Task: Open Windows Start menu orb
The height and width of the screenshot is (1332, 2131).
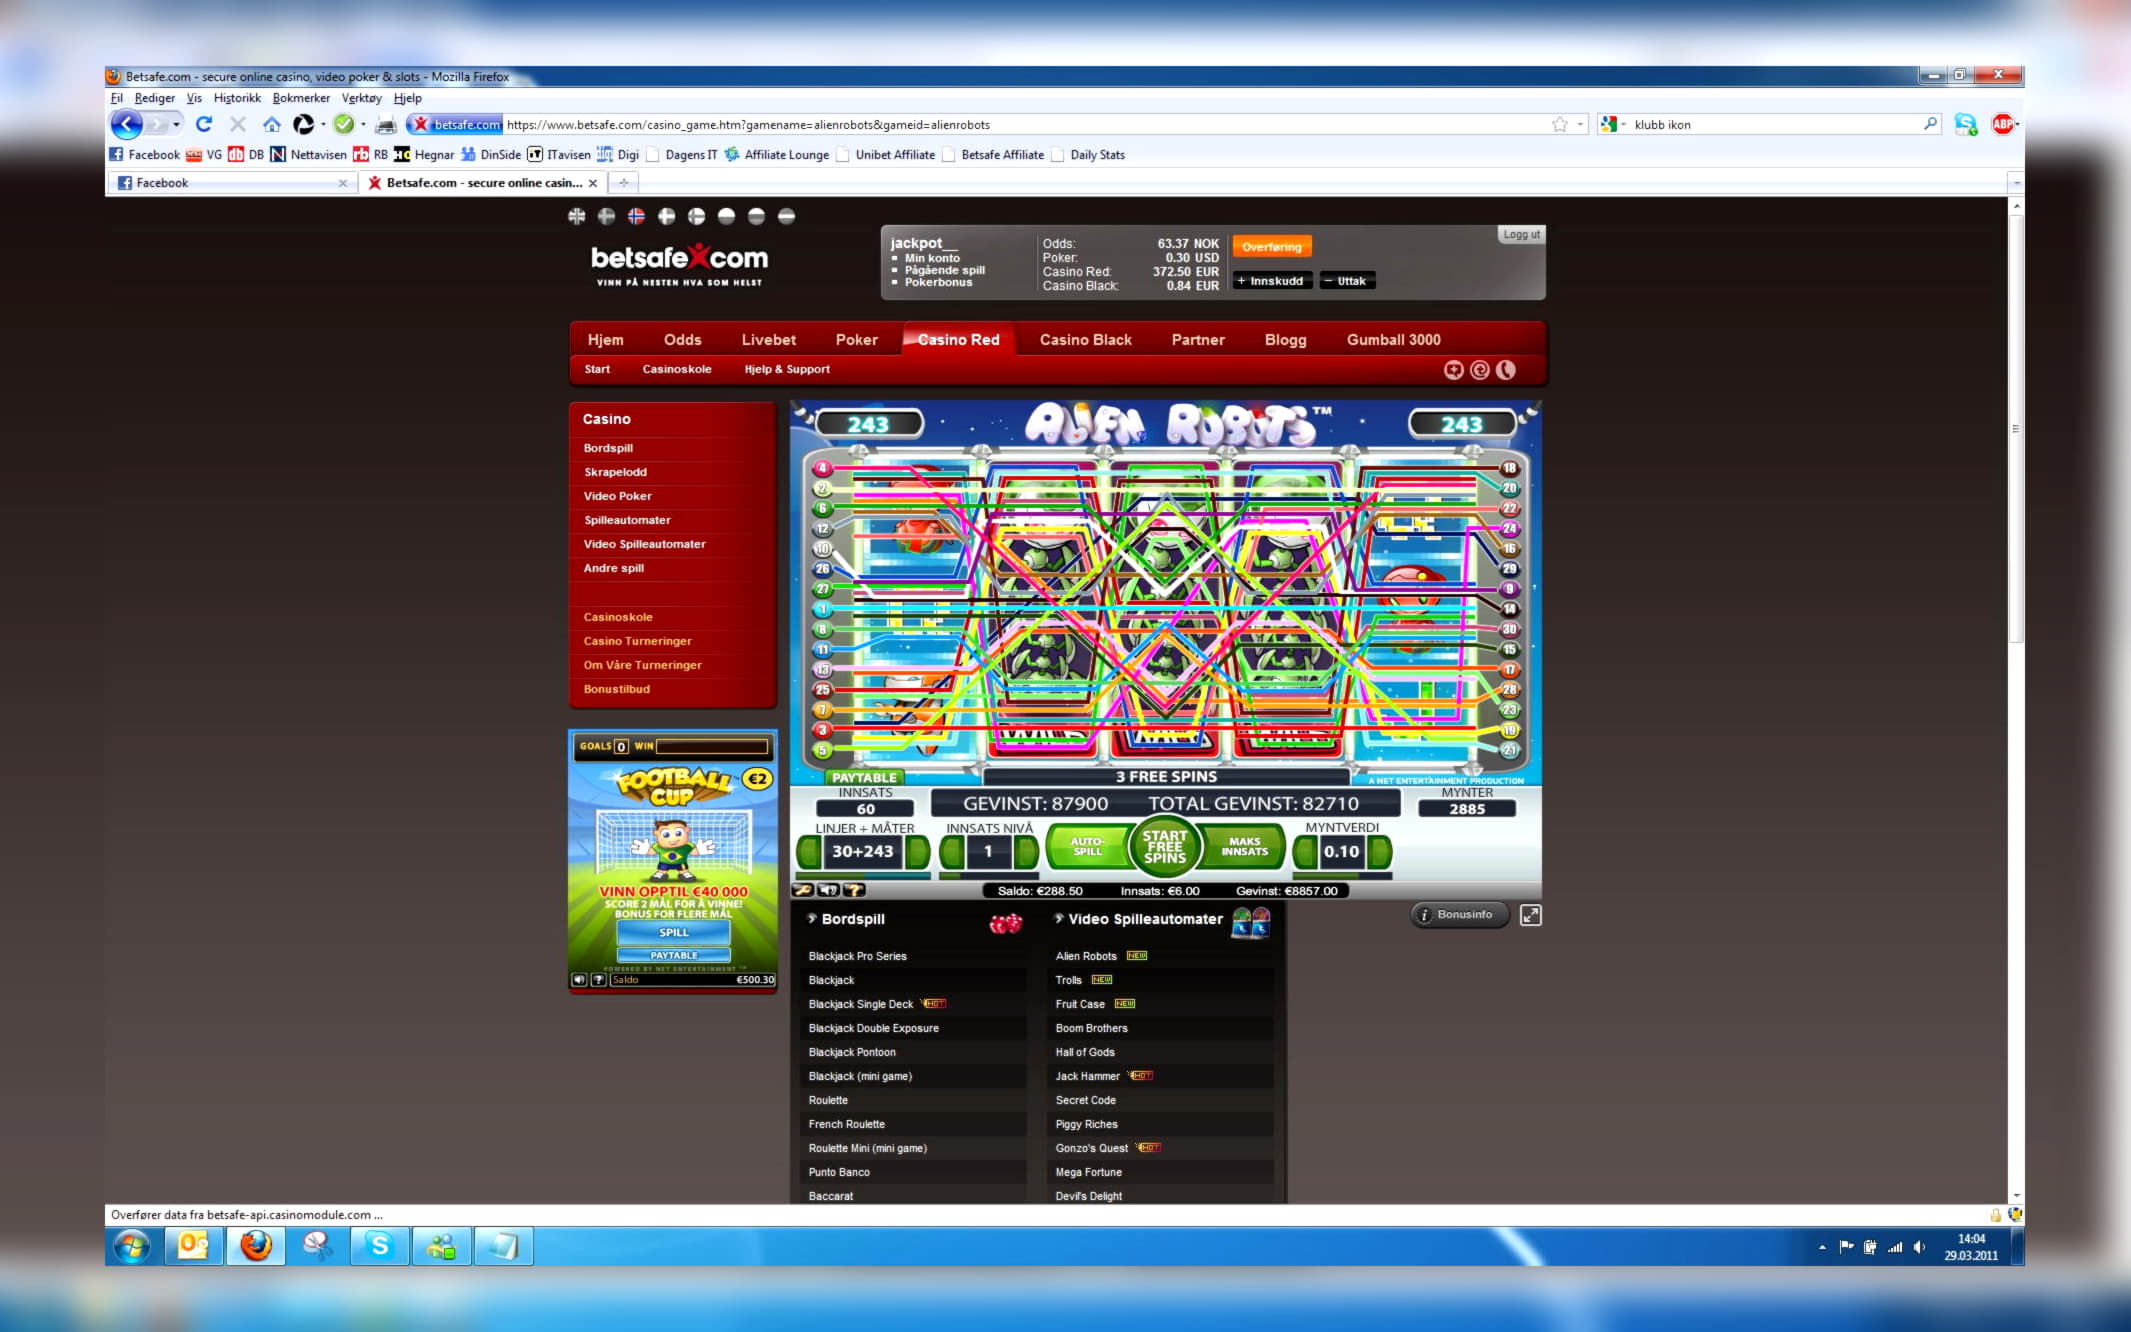Action: pyautogui.click(x=132, y=1246)
